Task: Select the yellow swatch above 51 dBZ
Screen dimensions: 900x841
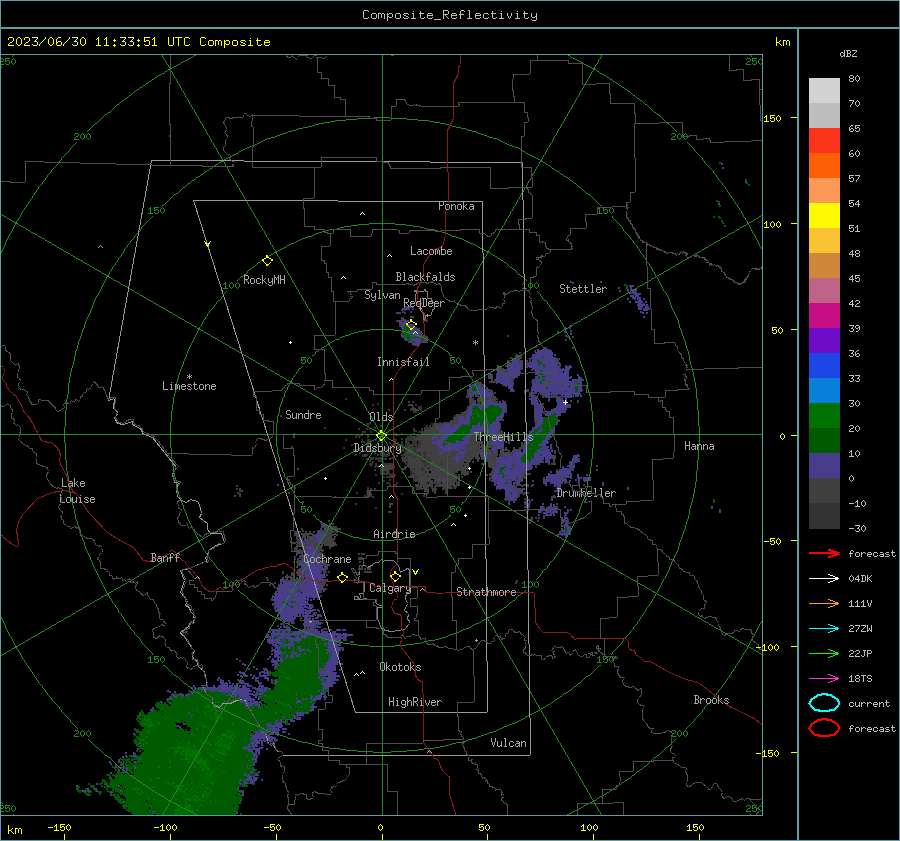Action: [x=824, y=215]
